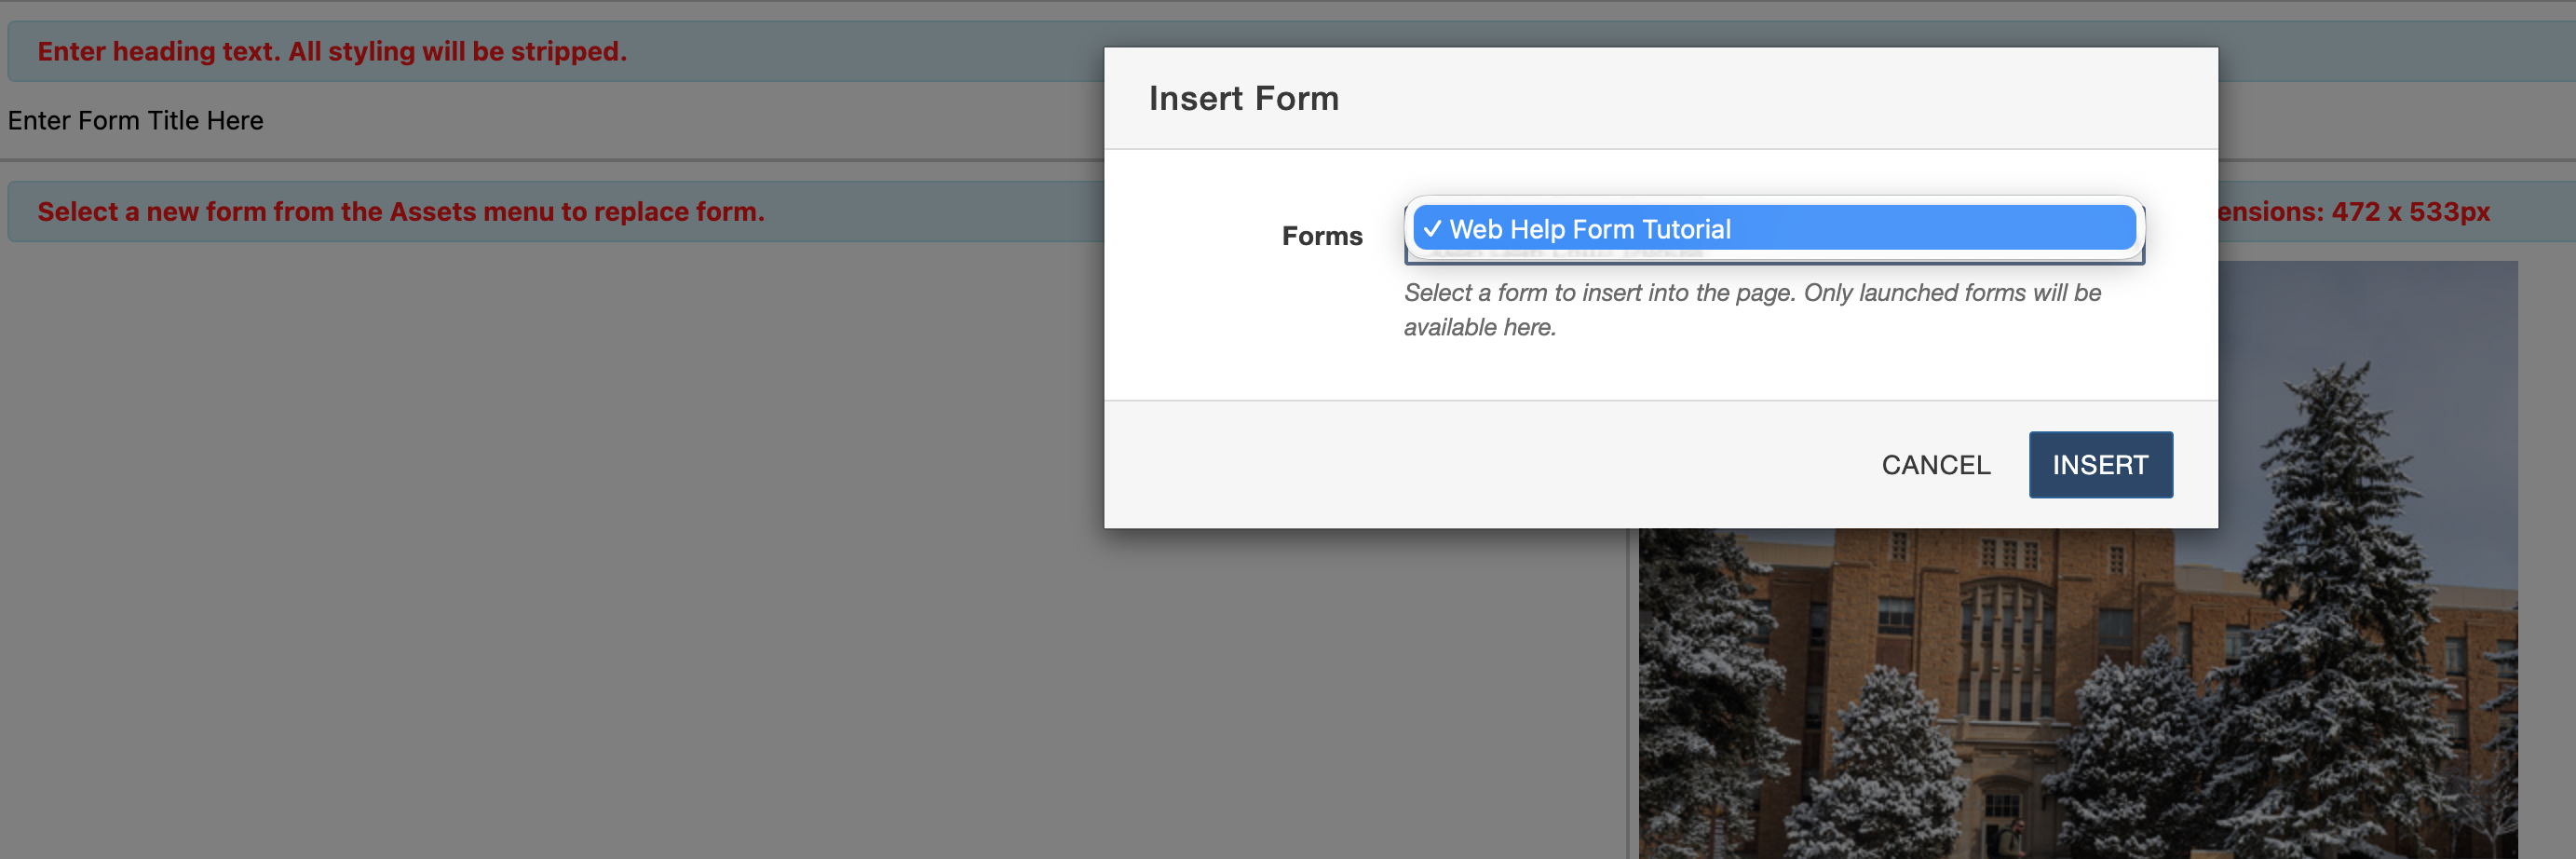
Task: Click the "Insert Form" dialog title
Action: [1245, 97]
